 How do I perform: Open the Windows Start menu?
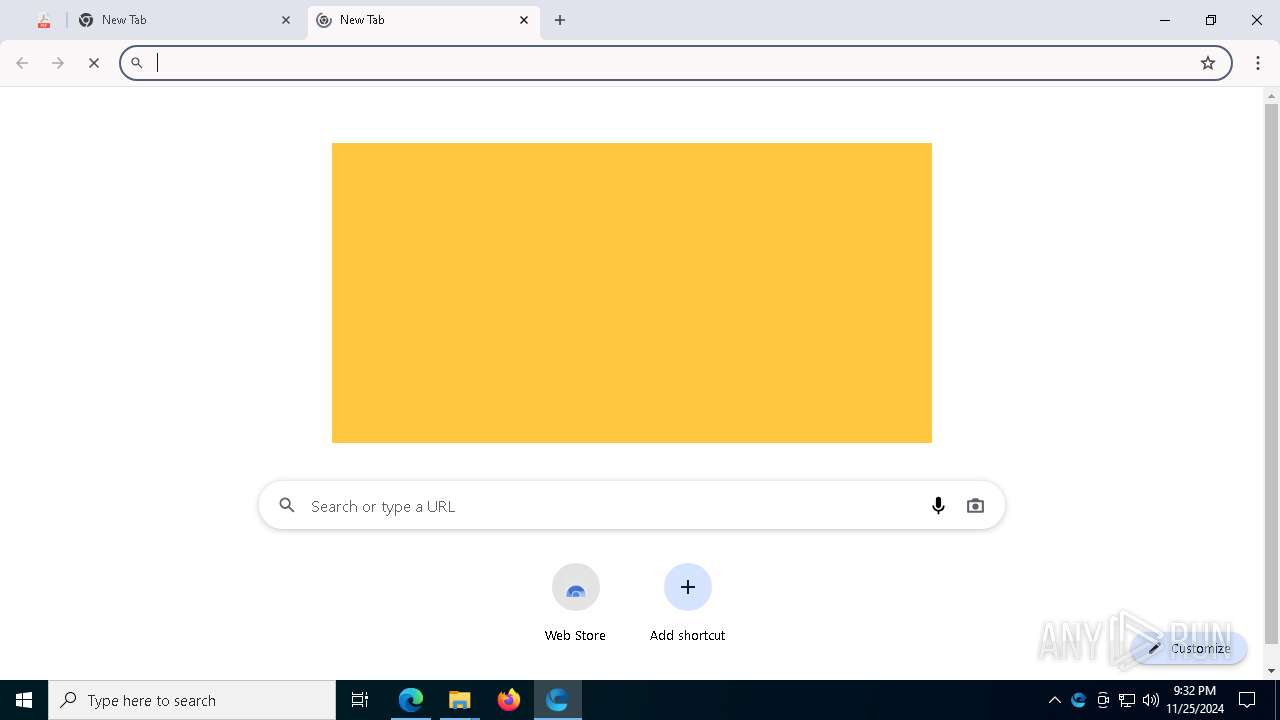(x=24, y=700)
